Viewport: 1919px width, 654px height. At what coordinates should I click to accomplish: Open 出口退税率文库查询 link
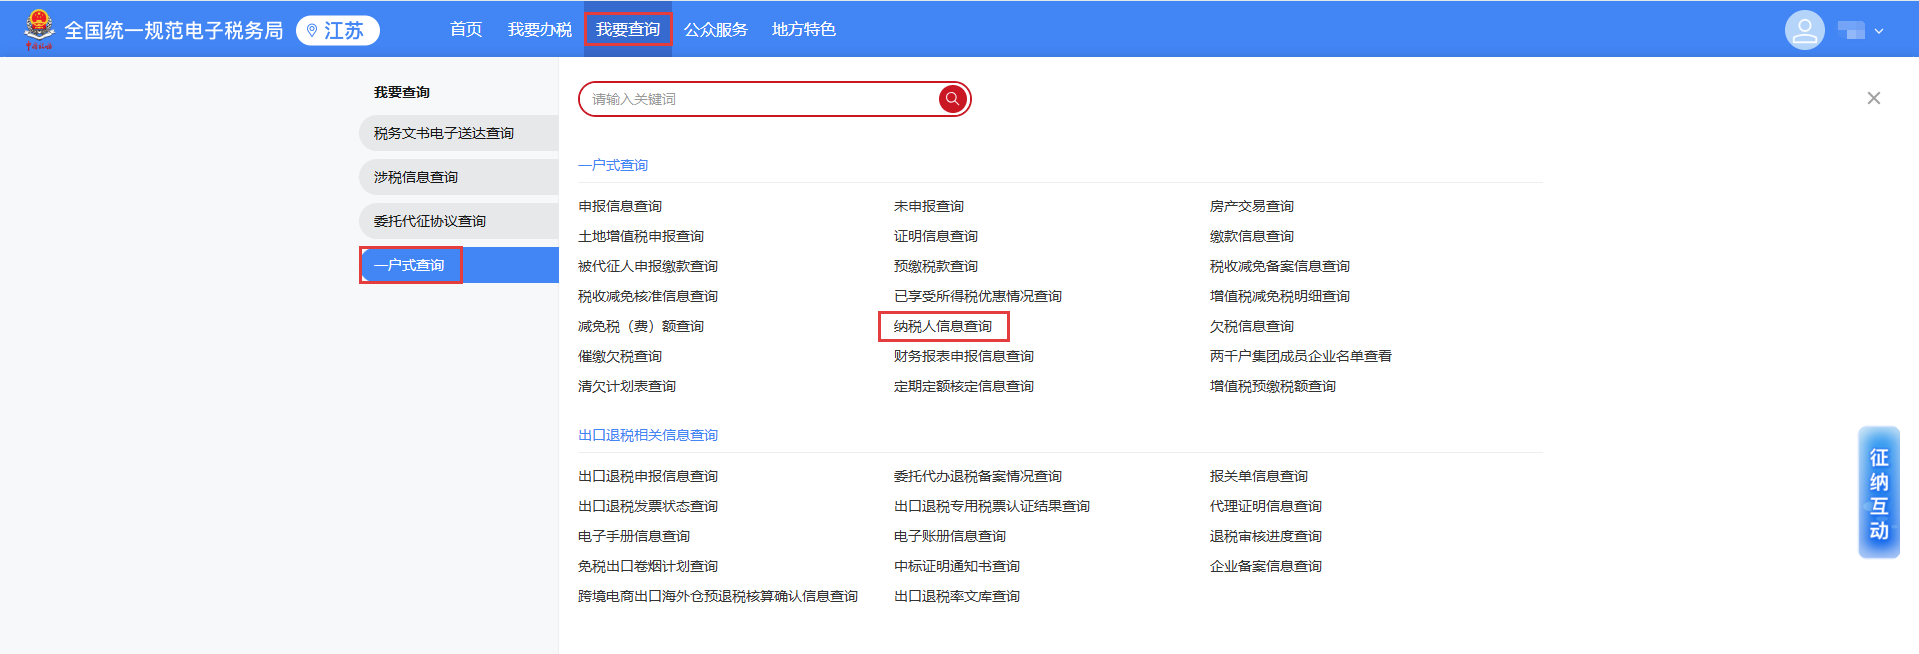click(x=956, y=596)
